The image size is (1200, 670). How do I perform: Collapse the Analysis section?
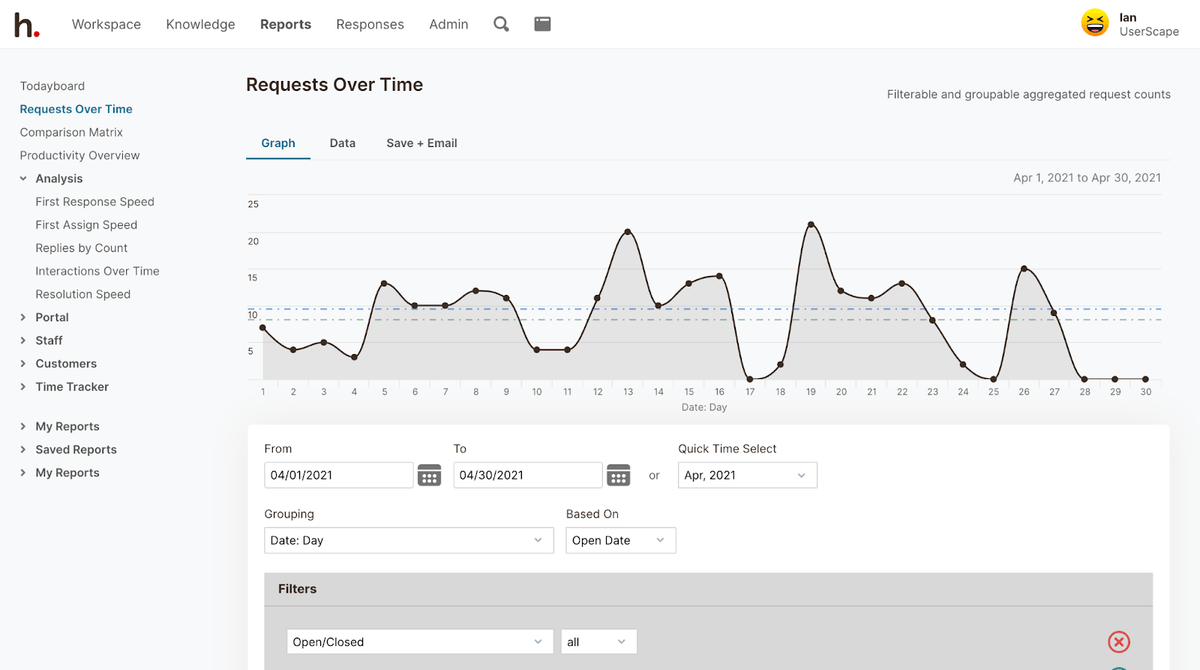[24, 179]
